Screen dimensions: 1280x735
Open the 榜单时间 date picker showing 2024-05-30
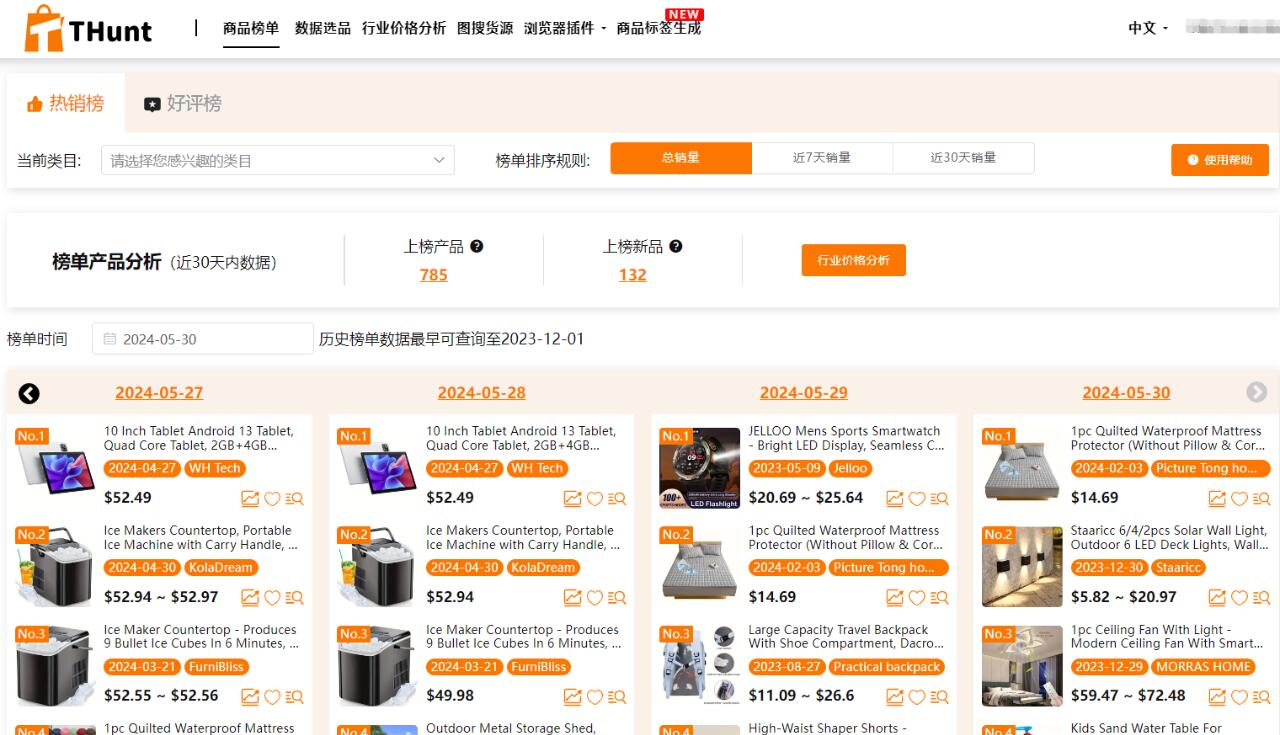click(203, 339)
